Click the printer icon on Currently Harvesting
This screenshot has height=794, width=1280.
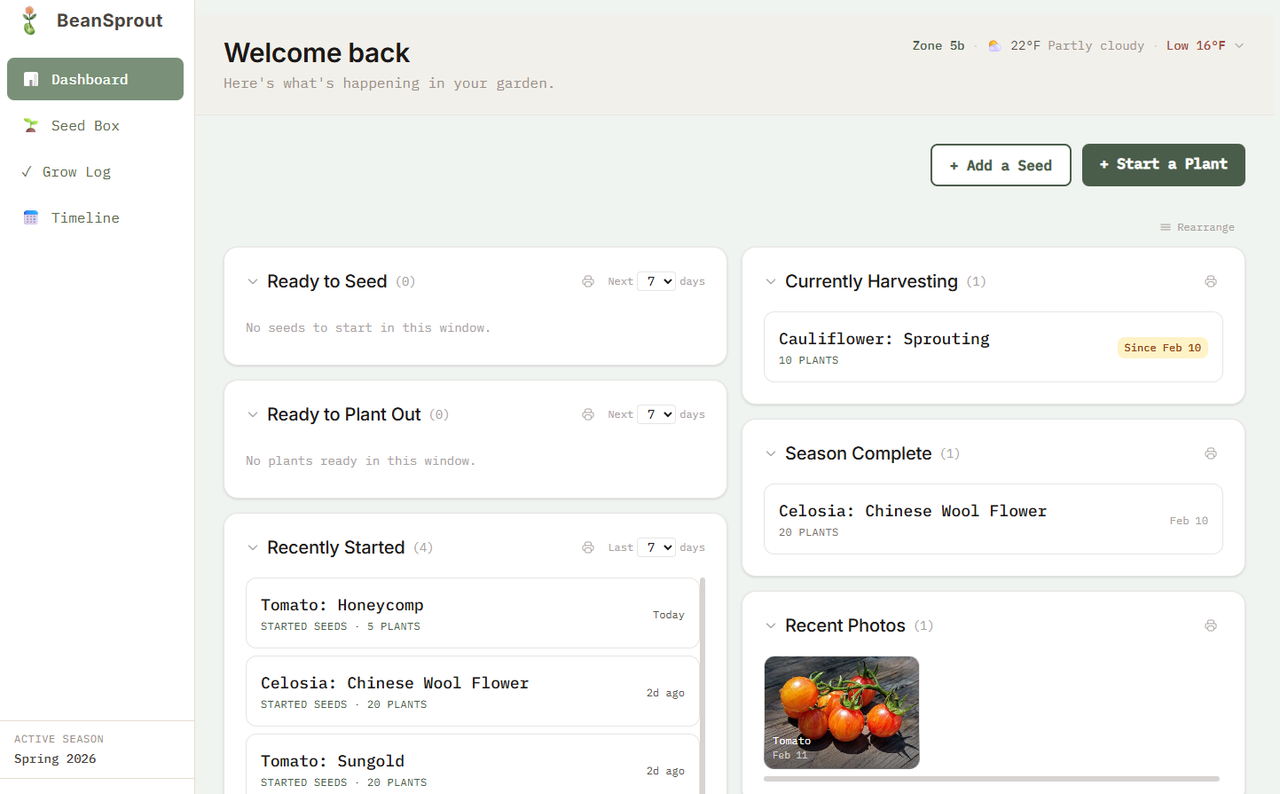[x=1211, y=281]
